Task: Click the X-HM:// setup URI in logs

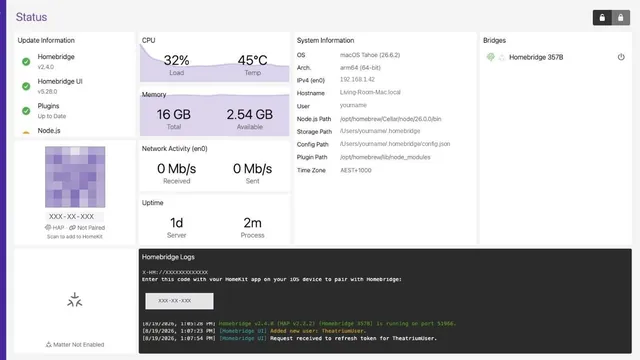Action: (175, 272)
